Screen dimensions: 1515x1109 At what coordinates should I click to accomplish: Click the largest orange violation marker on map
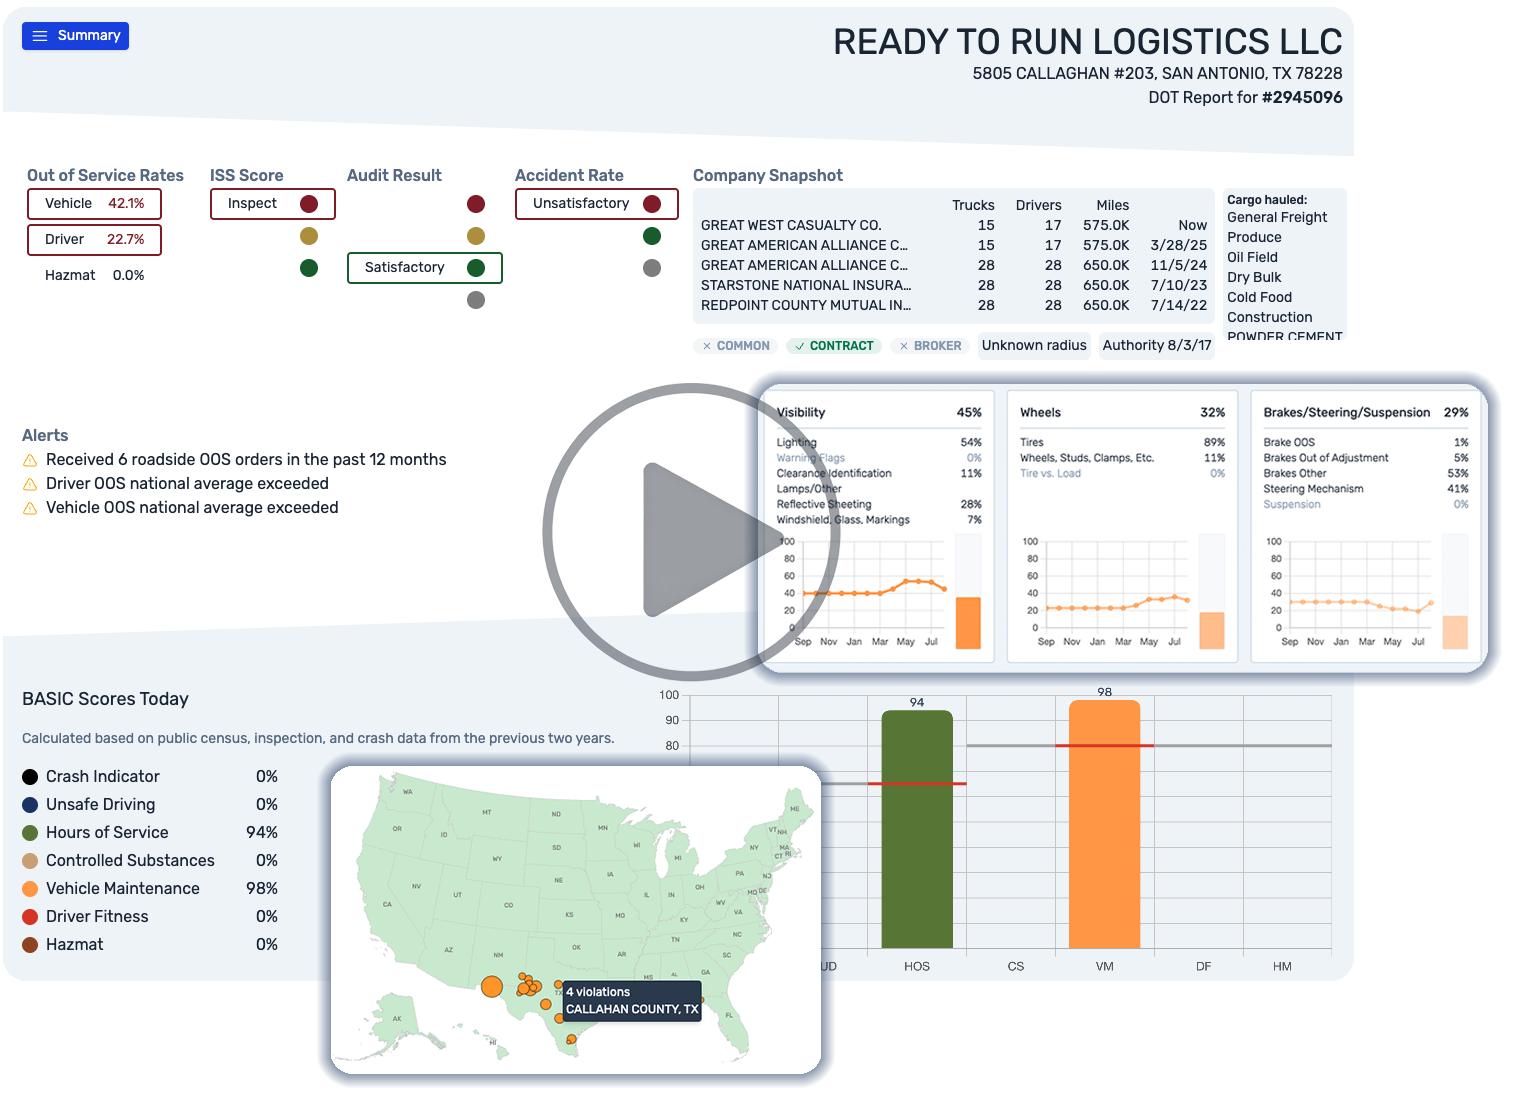coord(492,987)
